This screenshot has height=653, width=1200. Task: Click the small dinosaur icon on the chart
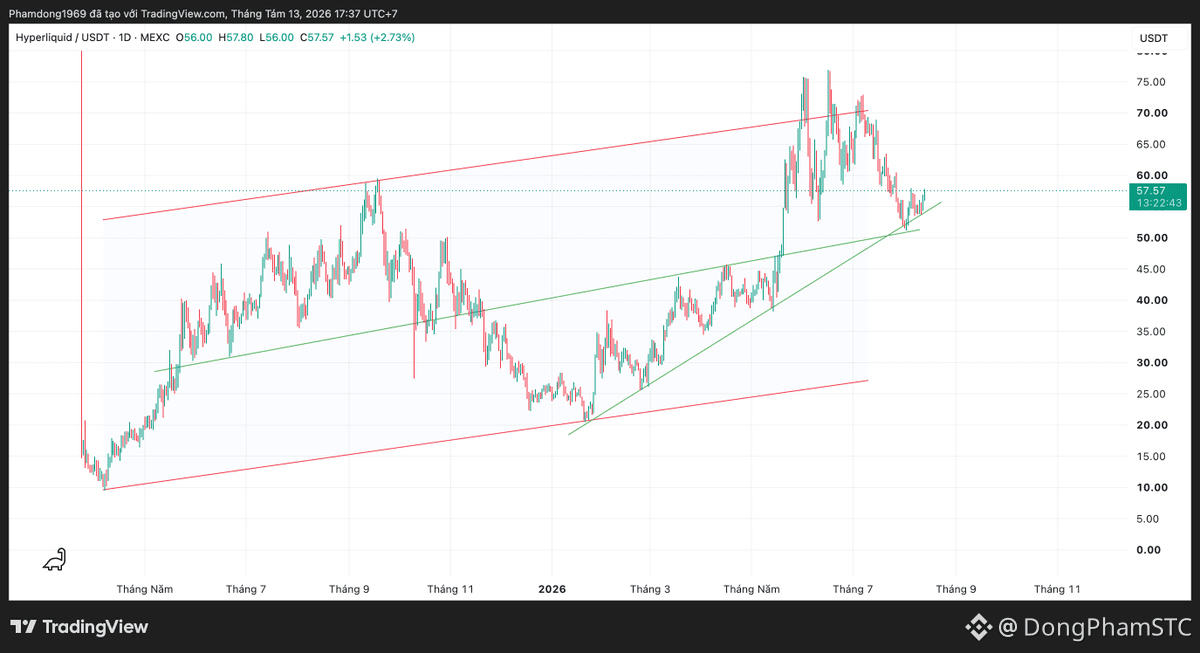tap(55, 560)
